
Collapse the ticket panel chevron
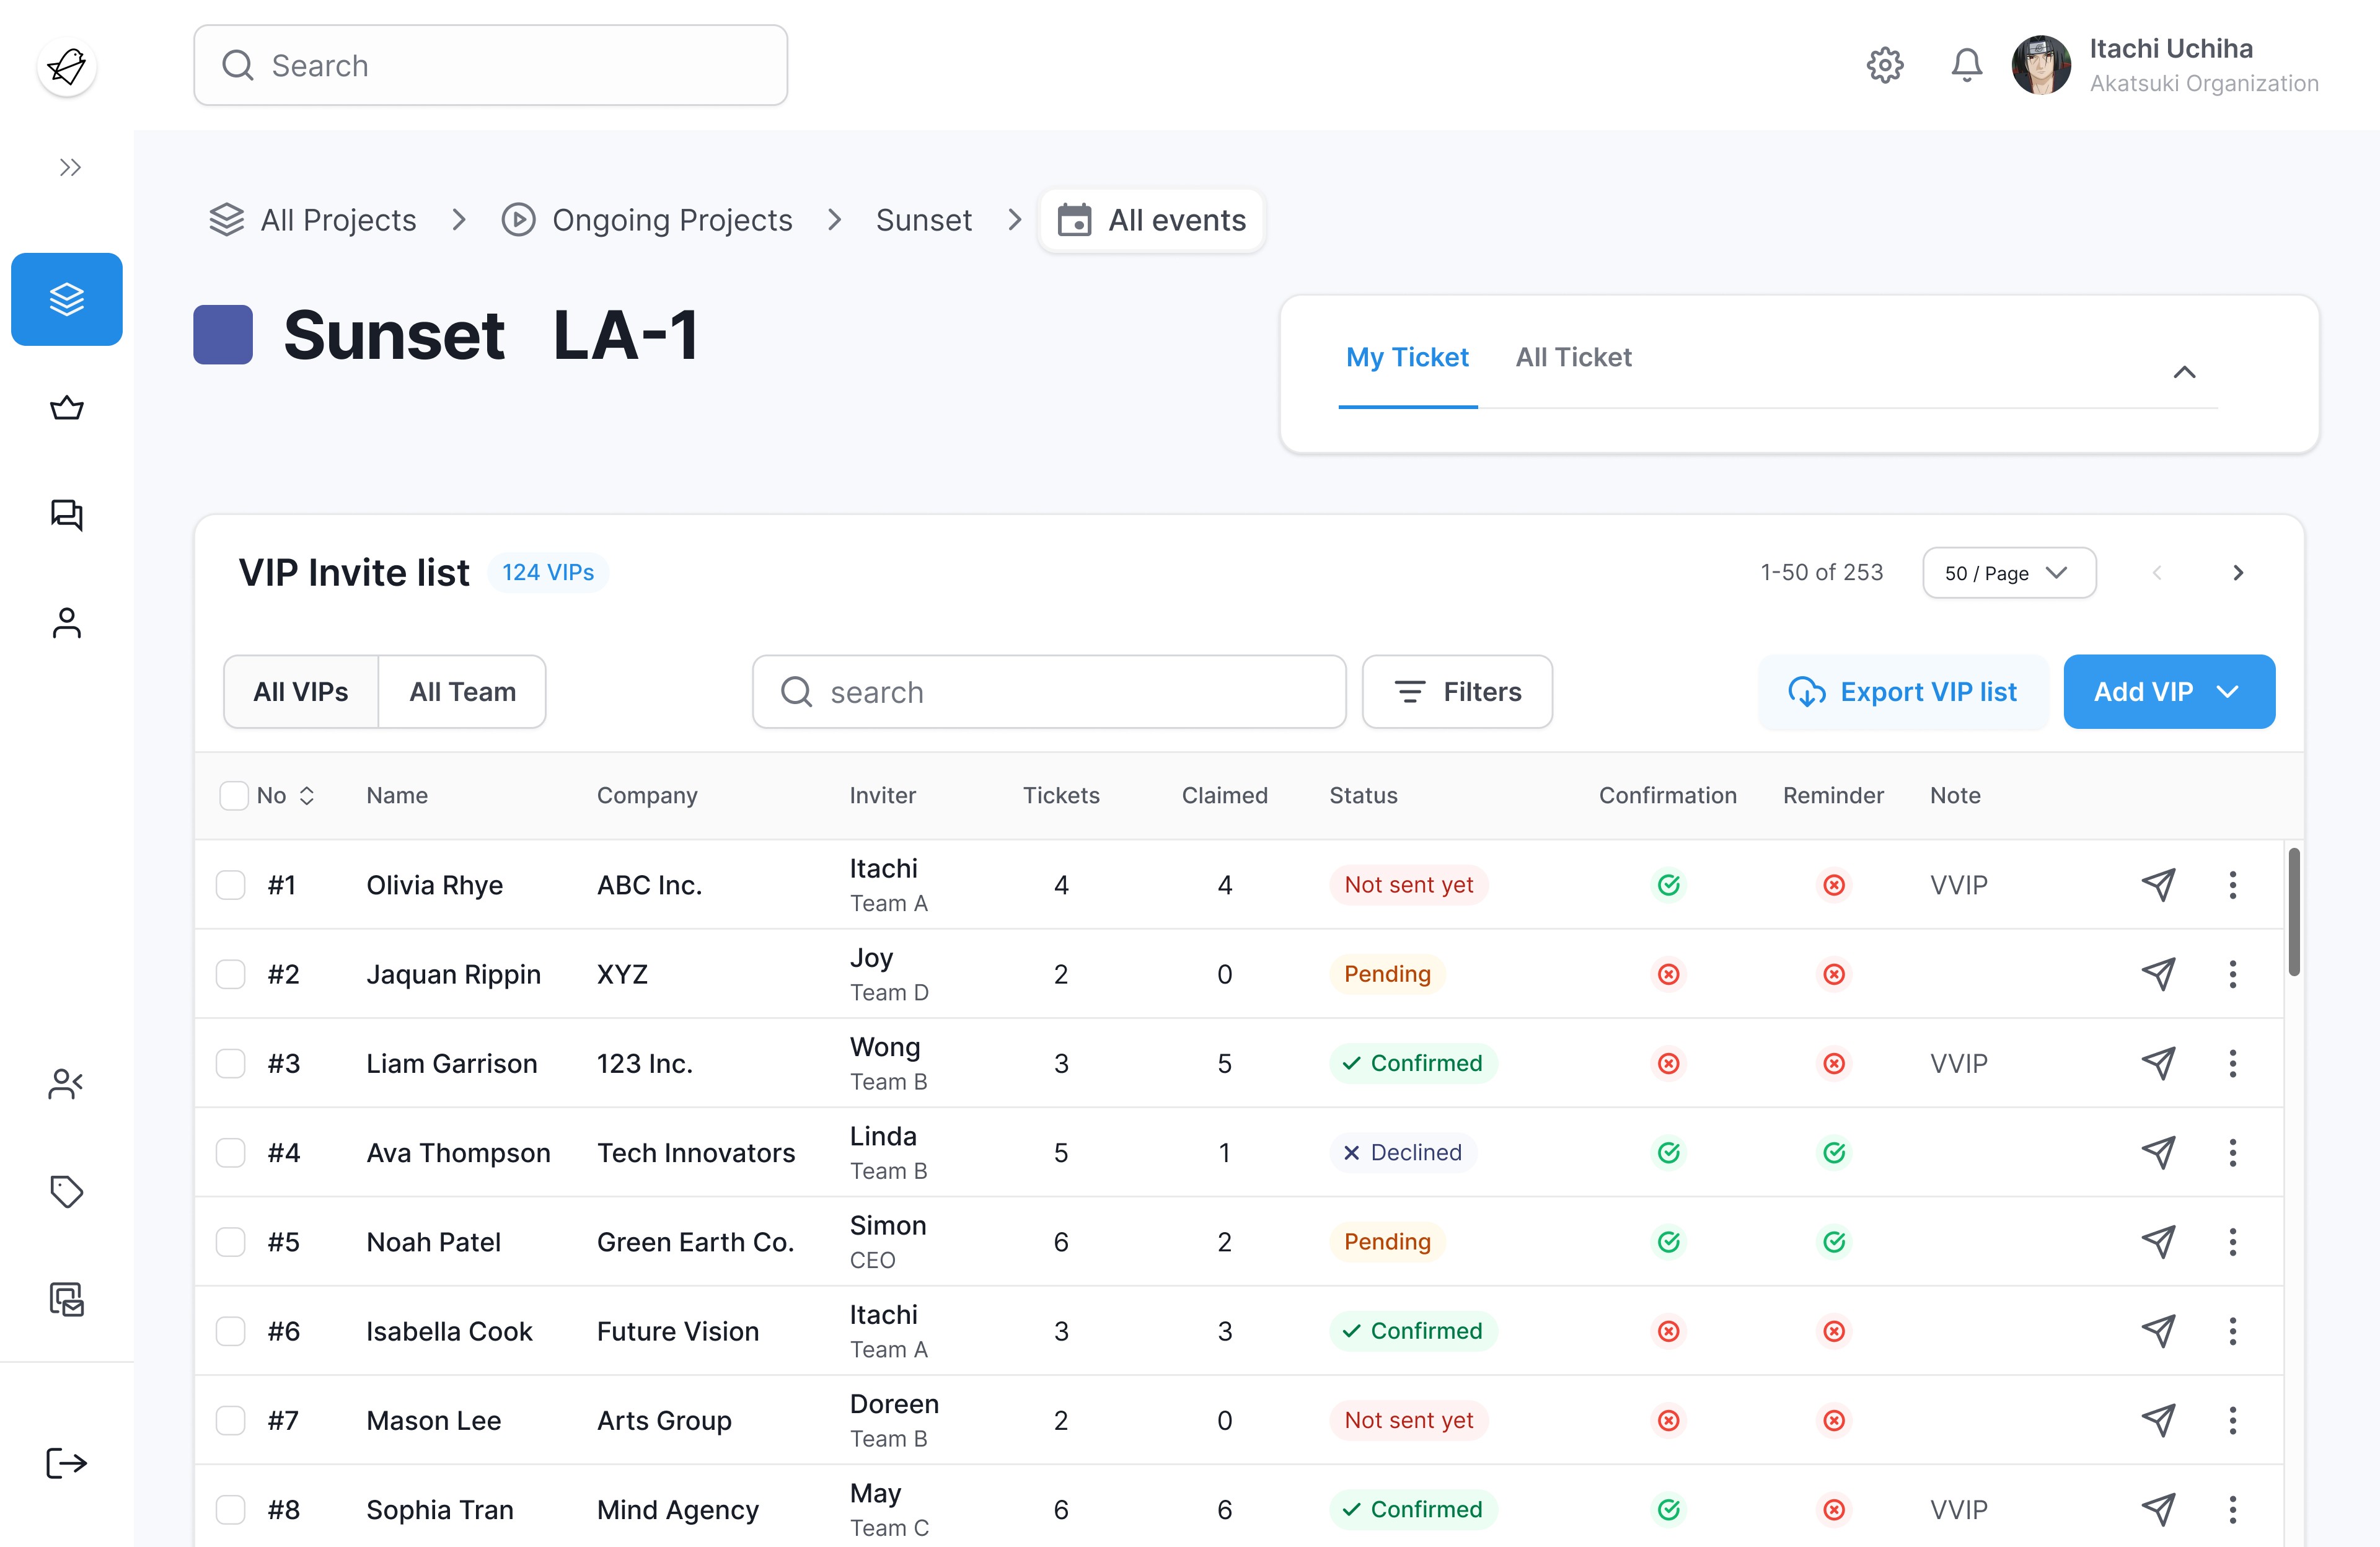point(2184,373)
